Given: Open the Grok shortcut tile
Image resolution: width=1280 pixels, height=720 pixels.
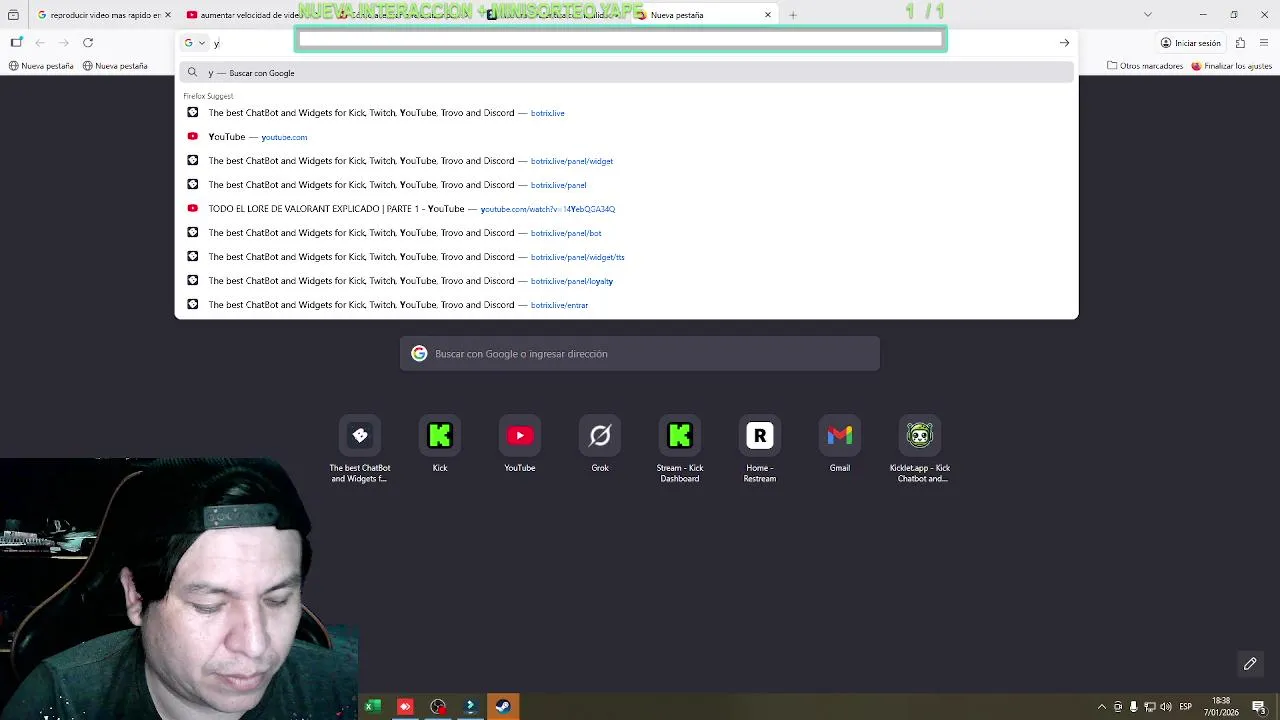Looking at the screenshot, I should click(600, 445).
